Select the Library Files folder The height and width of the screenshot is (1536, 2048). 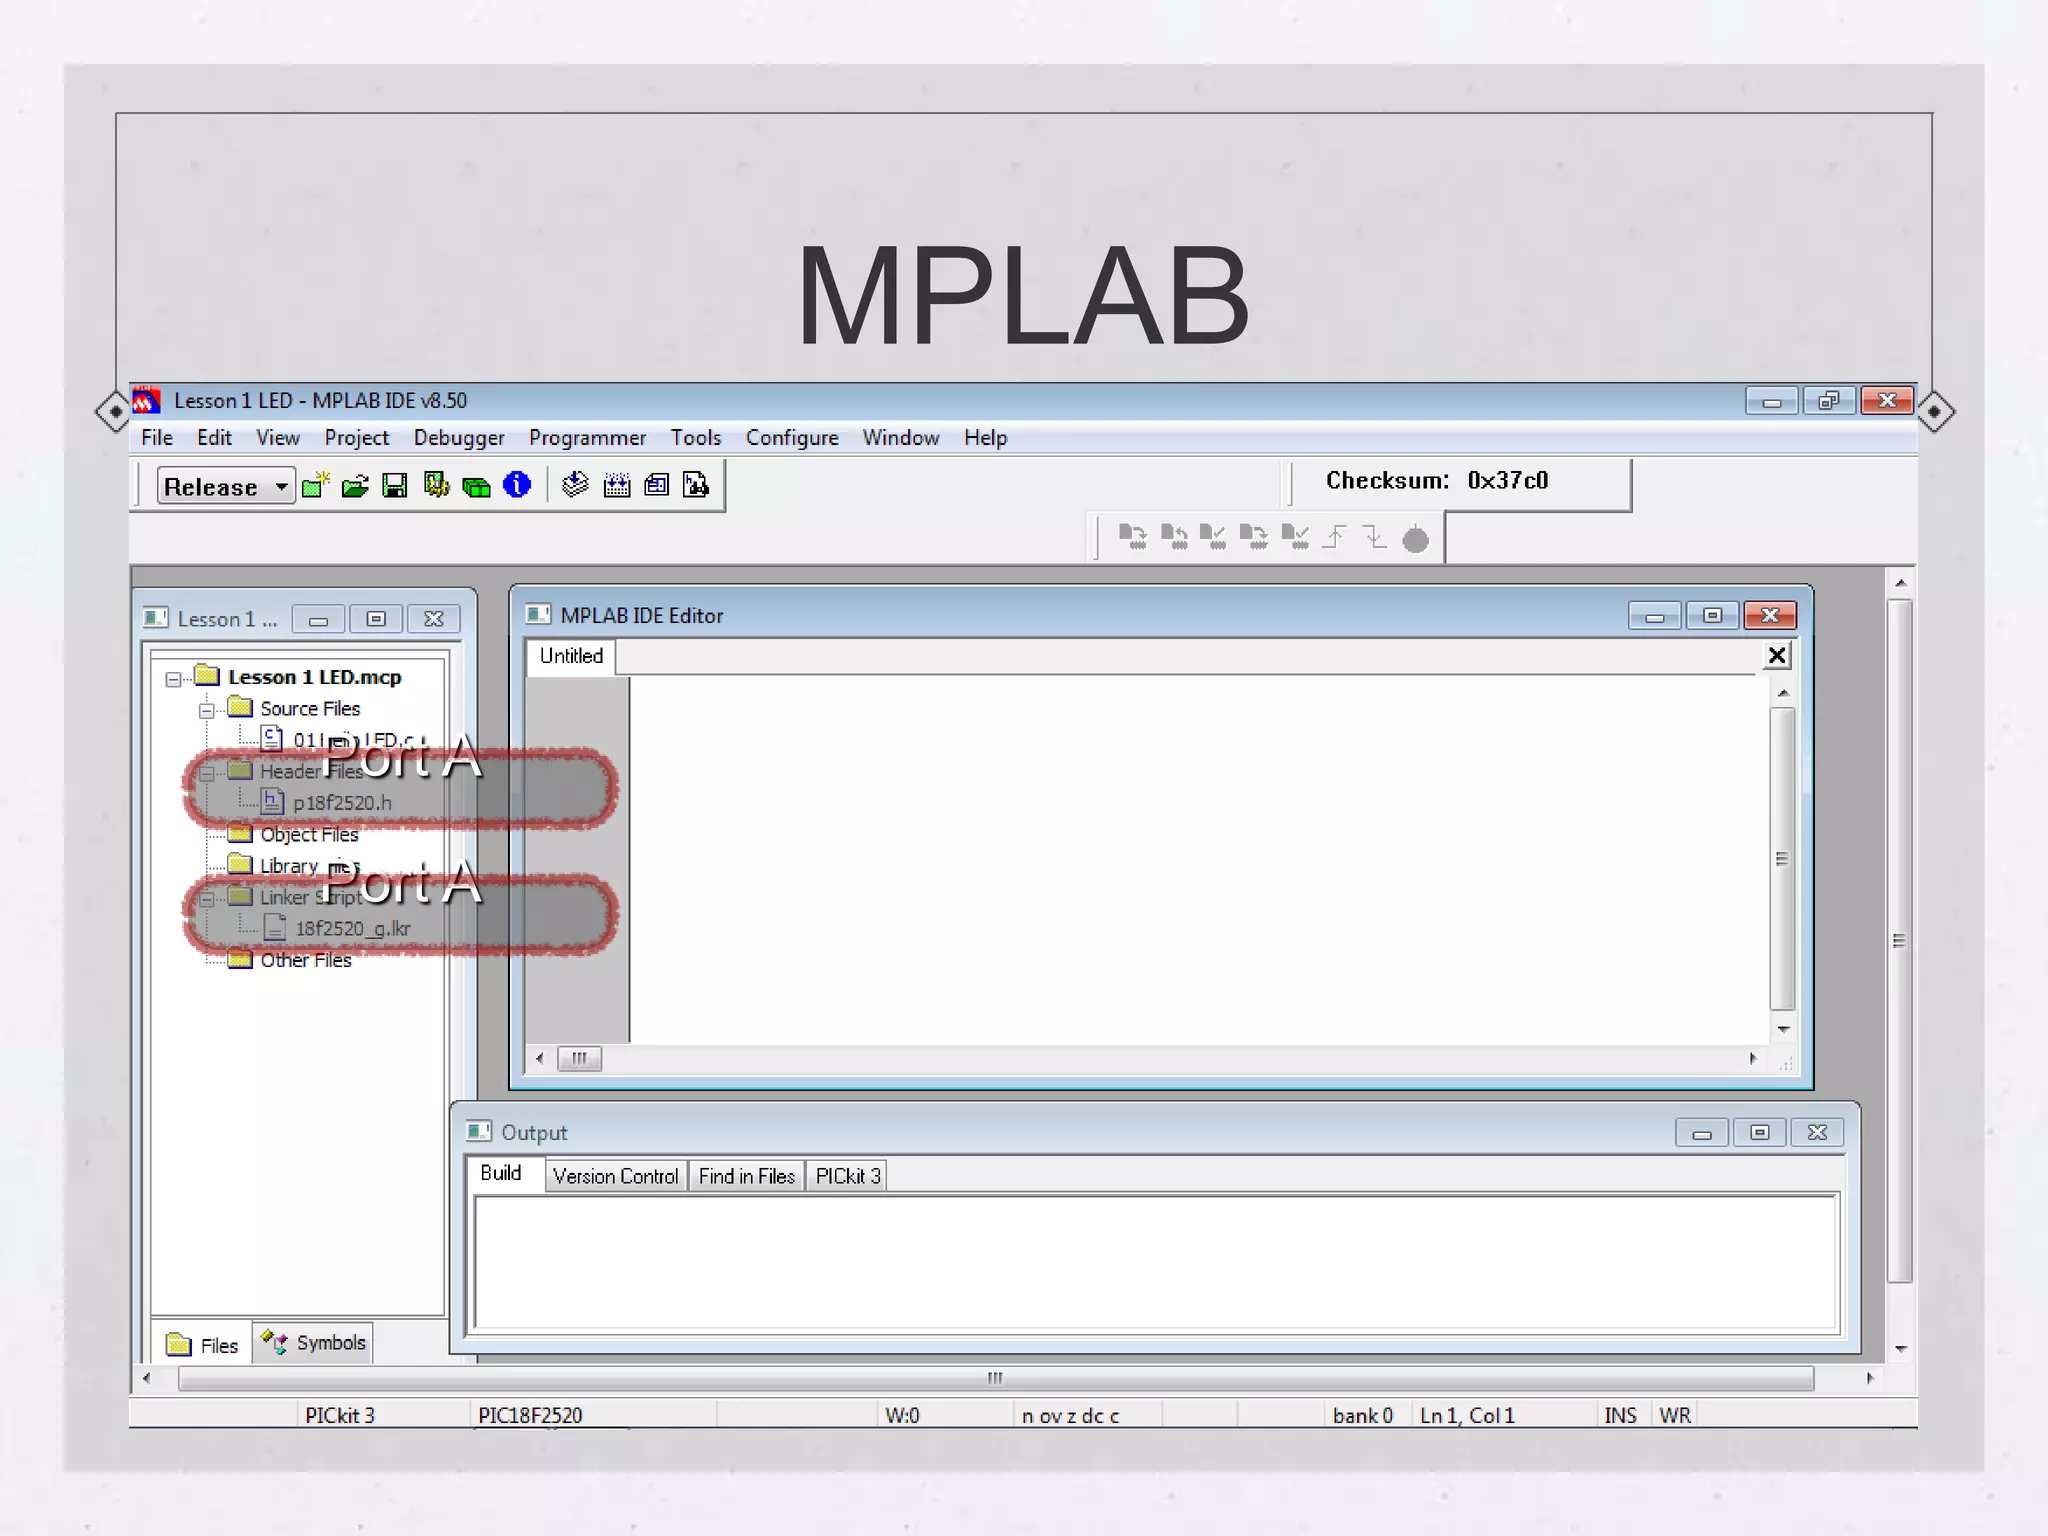[308, 866]
